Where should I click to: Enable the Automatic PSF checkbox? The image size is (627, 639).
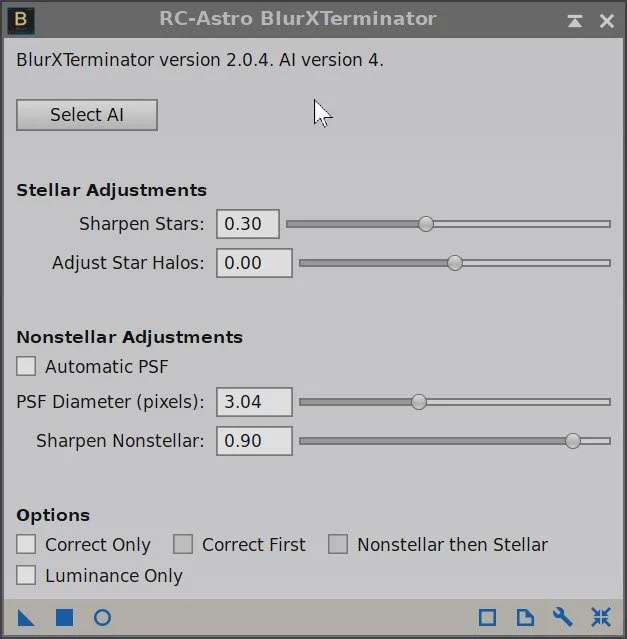pyautogui.click(x=26, y=366)
